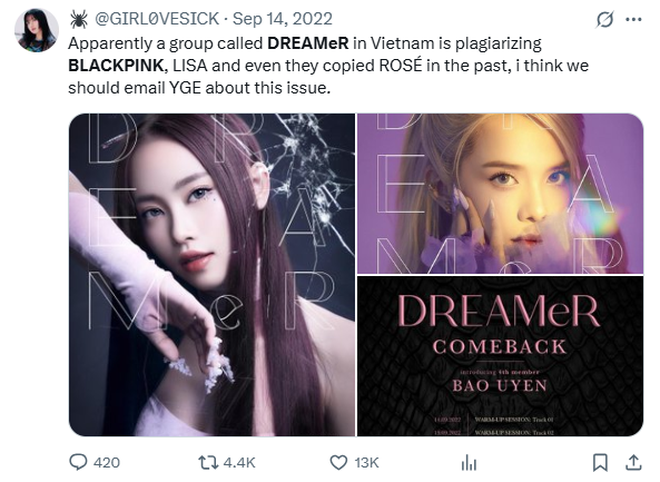Viewport: 660px width, 482px height.
Task: Click the Grok slashed-circle icon
Action: pos(605,19)
